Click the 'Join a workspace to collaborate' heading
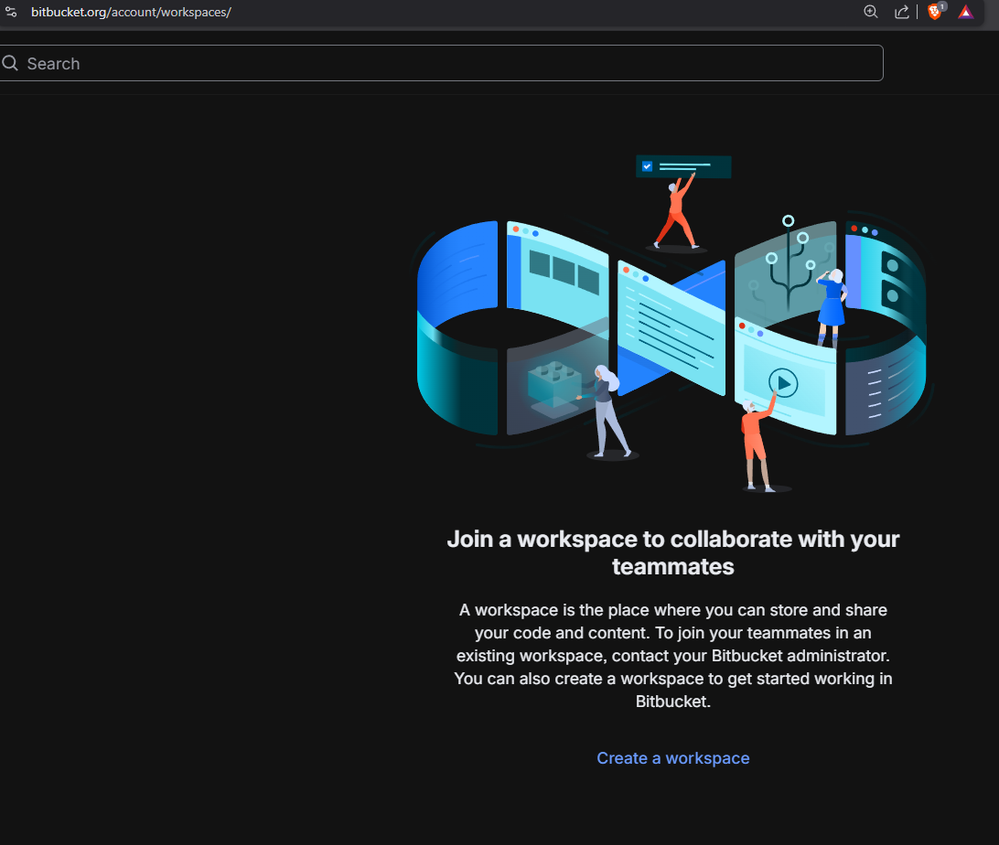The image size is (999, 845). [673, 552]
